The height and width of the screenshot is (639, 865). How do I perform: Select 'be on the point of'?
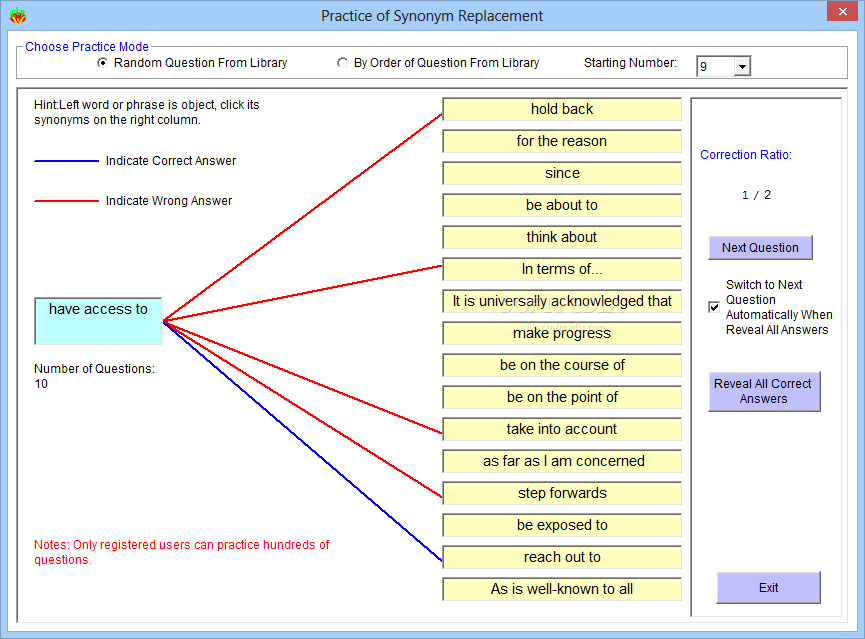562,397
